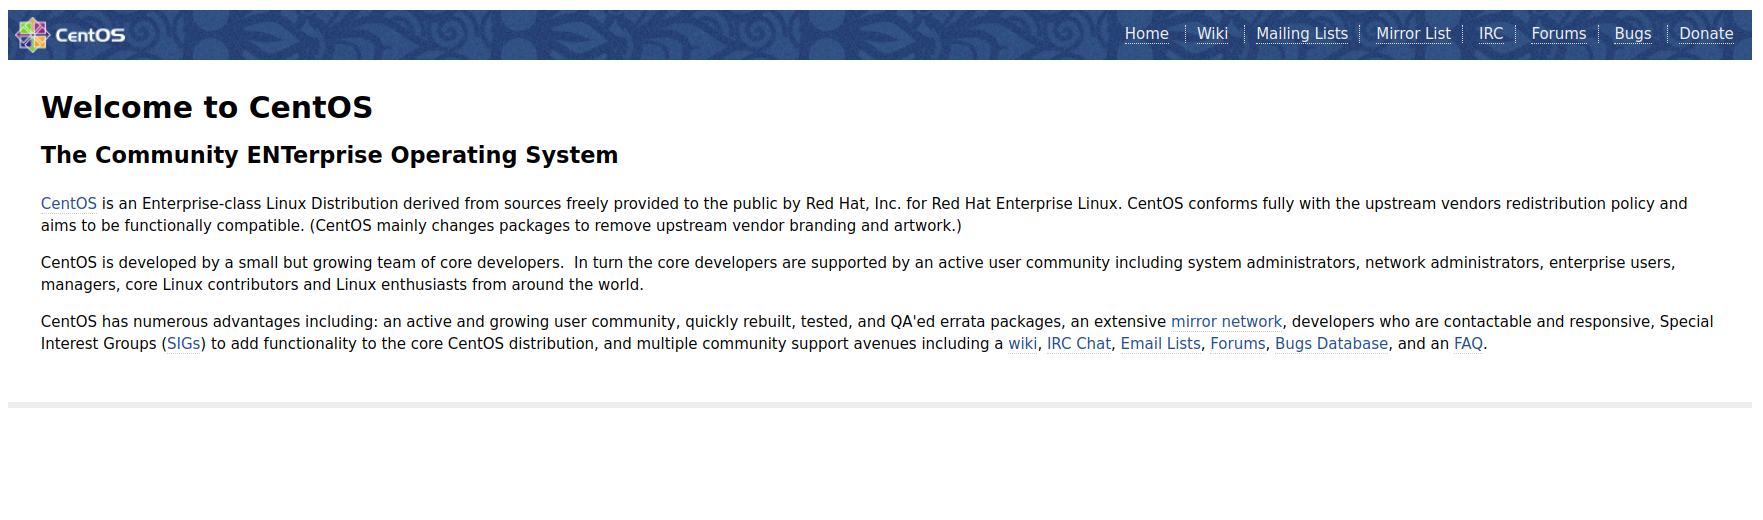Click the Welcome to CentOS heading
The width and height of the screenshot is (1763, 520).
(206, 107)
